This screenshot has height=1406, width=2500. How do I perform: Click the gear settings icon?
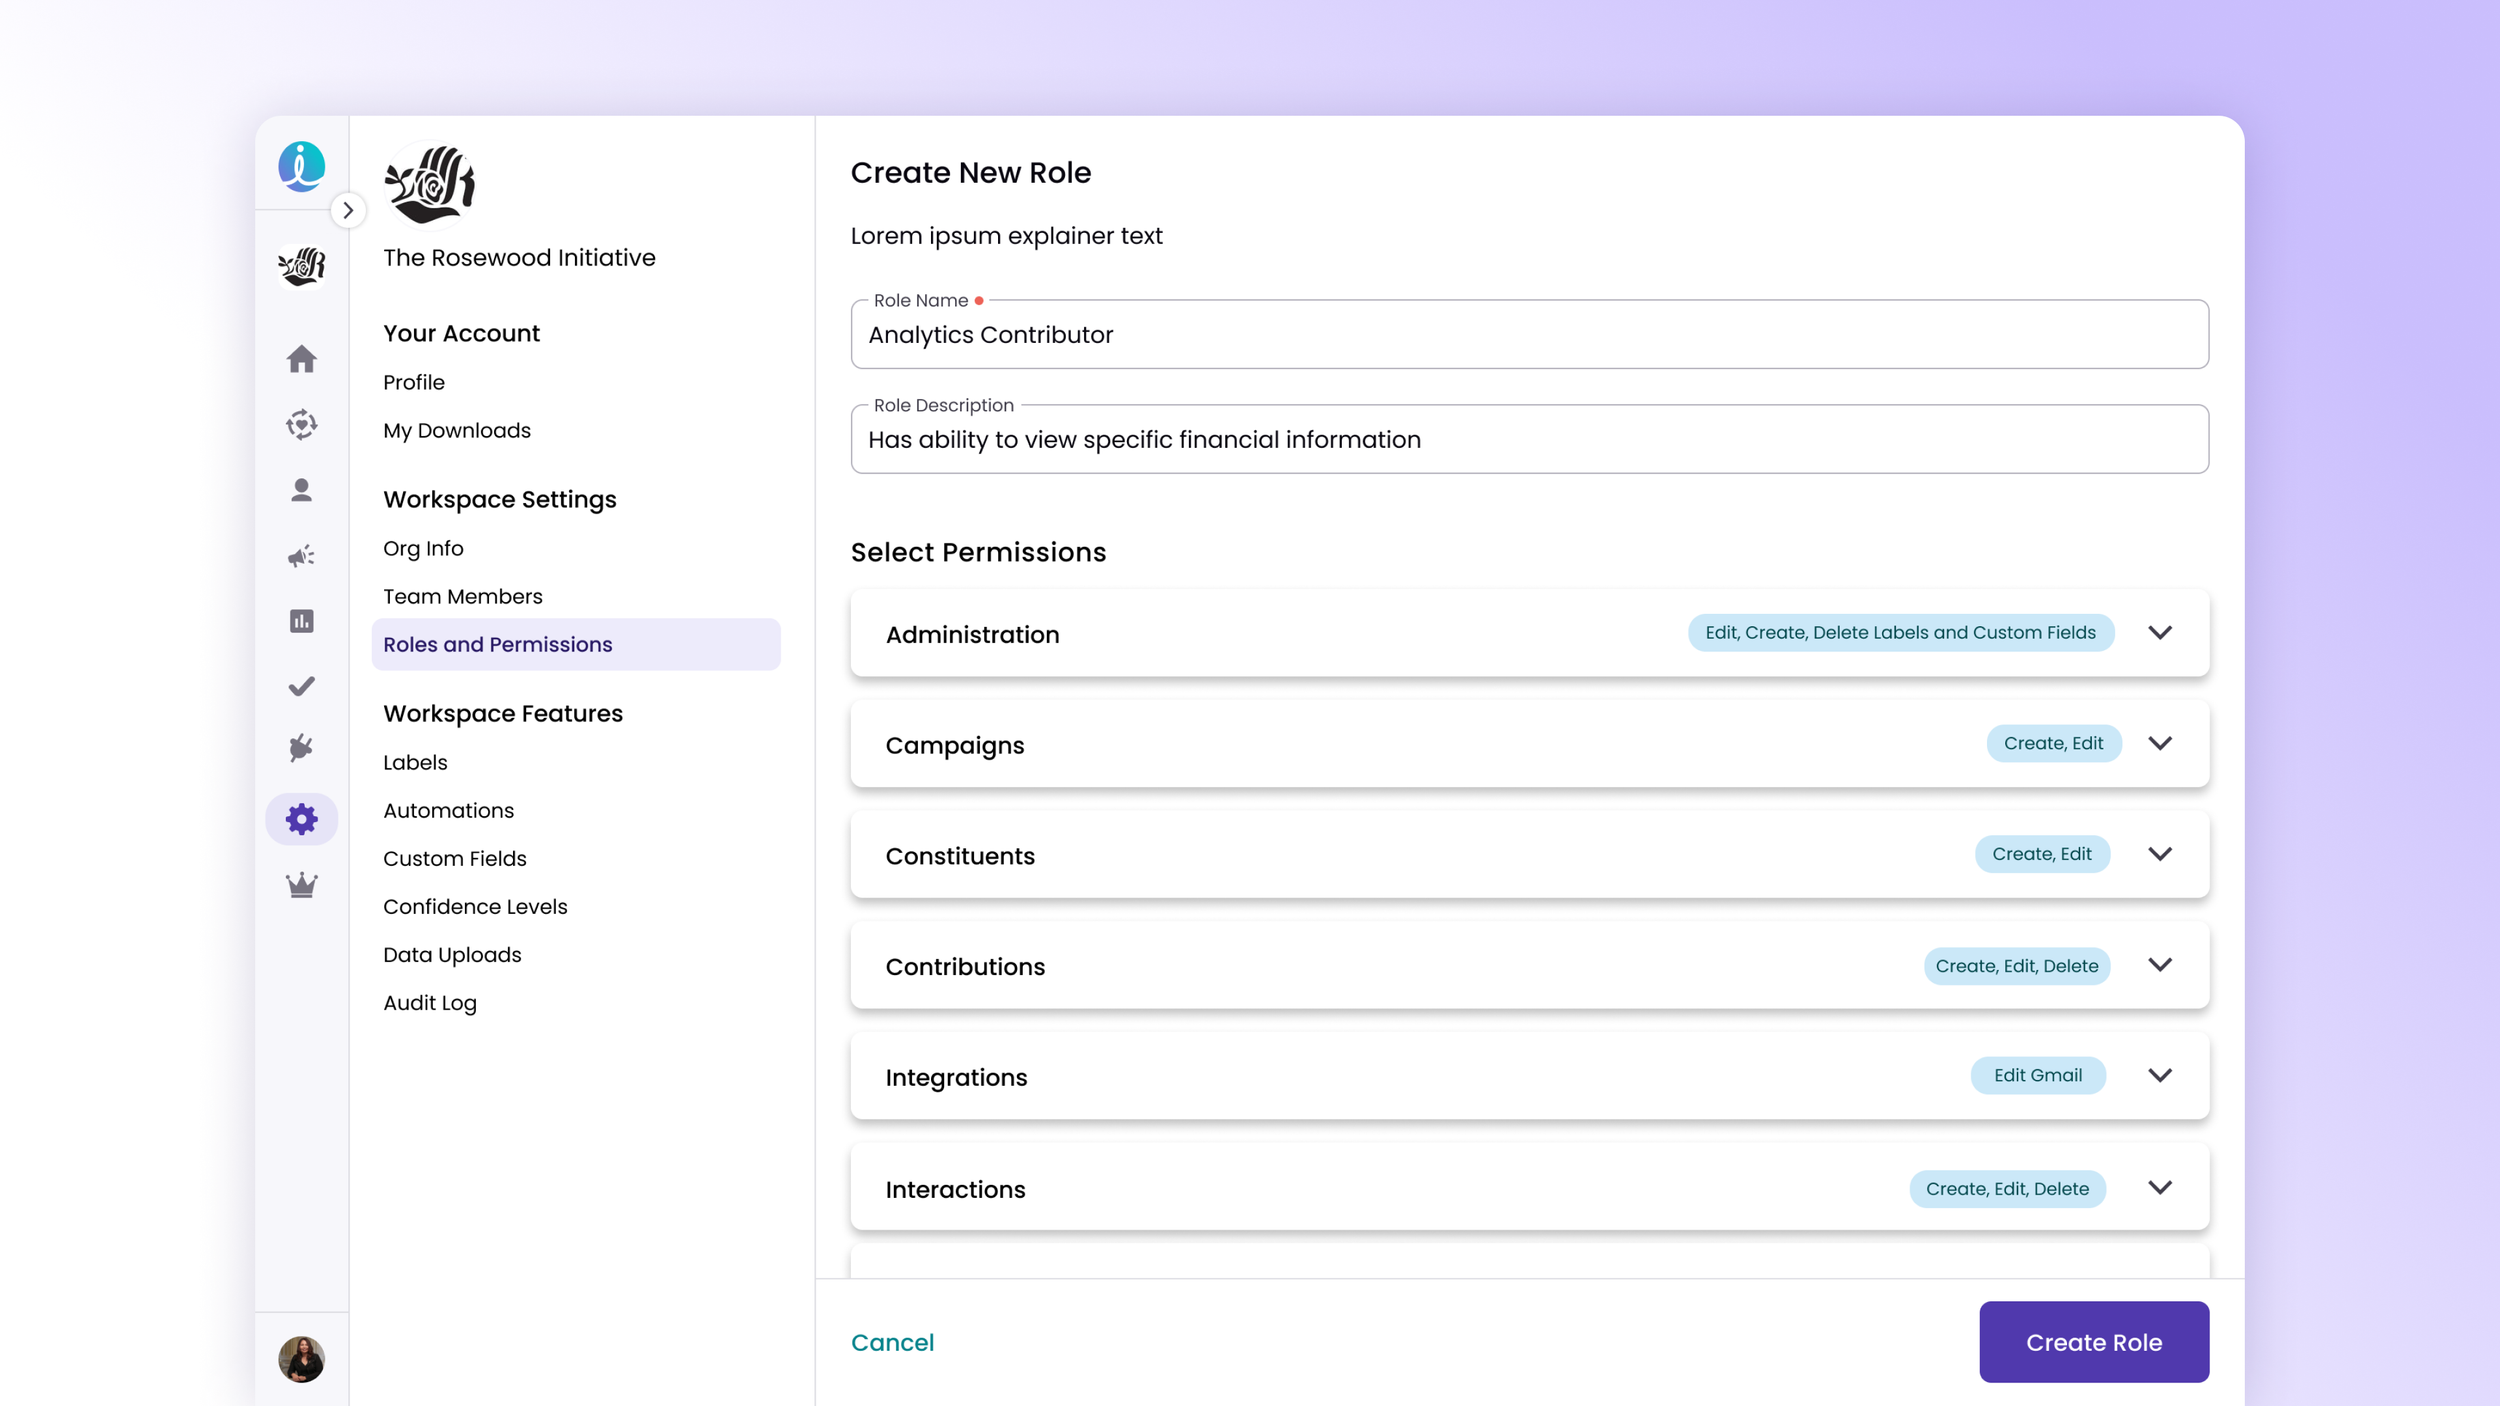(301, 819)
